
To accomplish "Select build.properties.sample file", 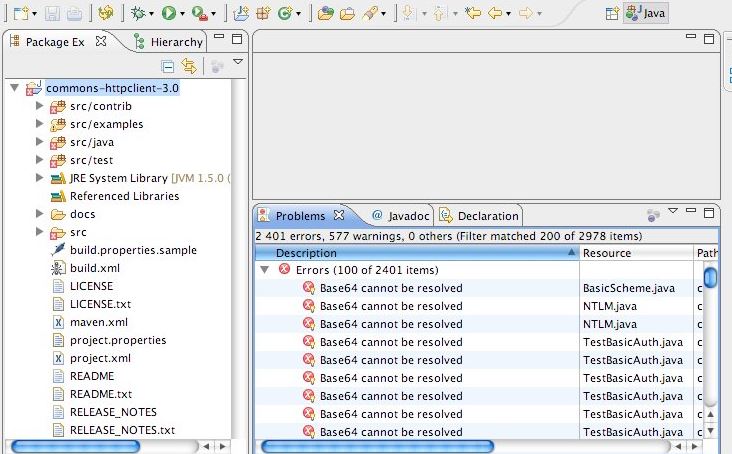I will click(x=133, y=250).
